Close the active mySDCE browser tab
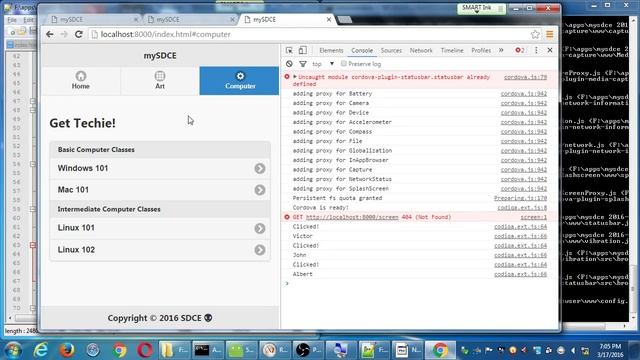The image size is (640, 360). [329, 19]
